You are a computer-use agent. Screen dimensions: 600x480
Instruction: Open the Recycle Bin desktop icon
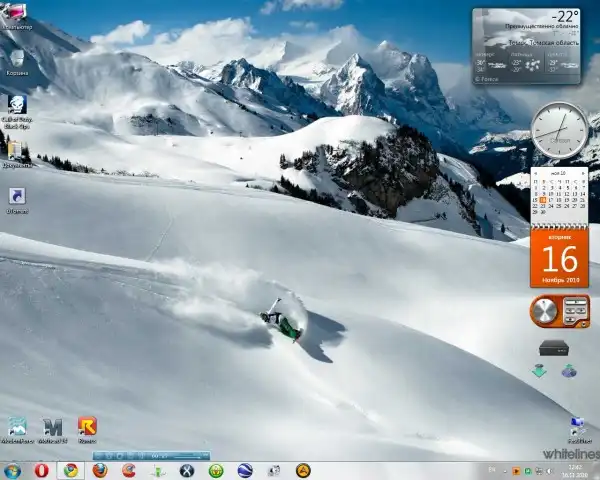17,59
